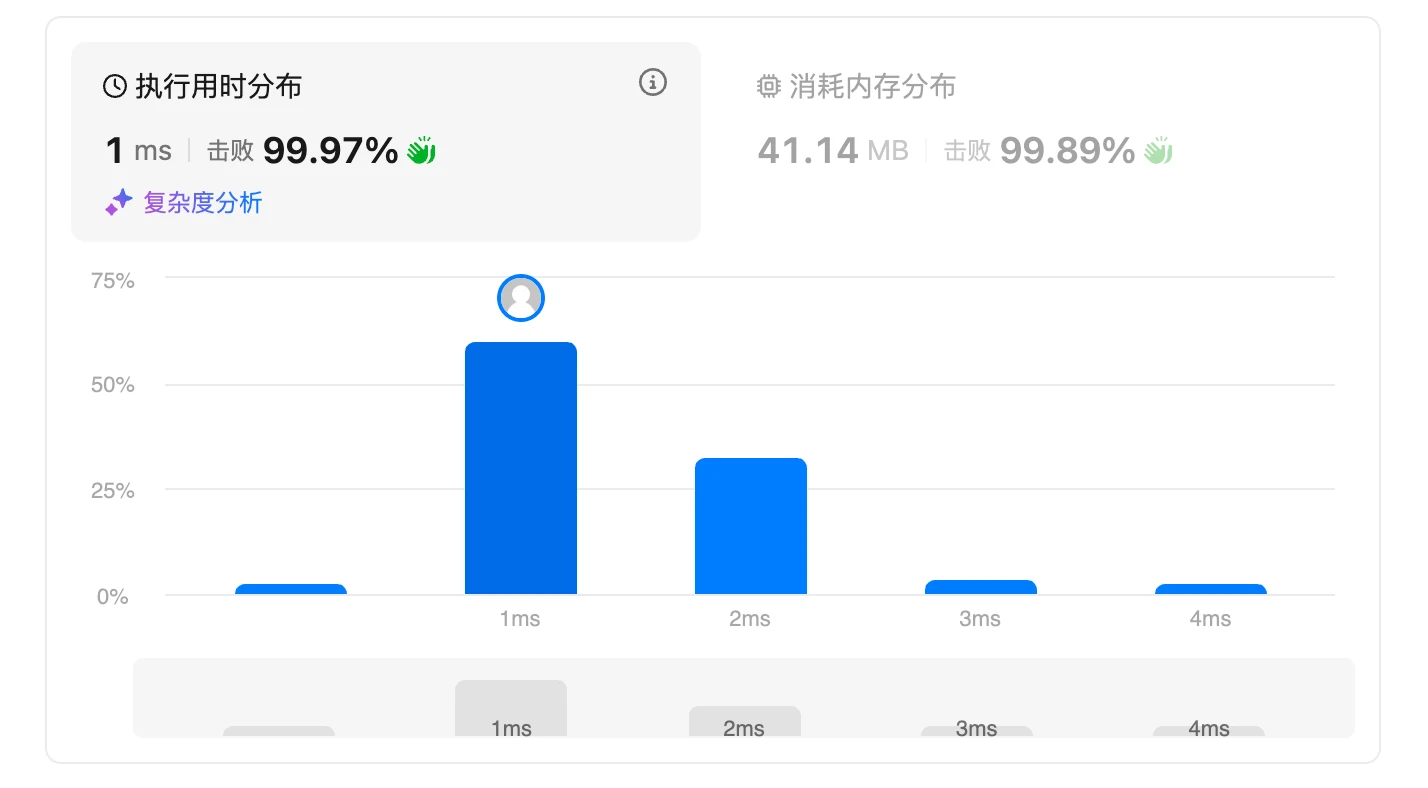This screenshot has width=1428, height=788.
Task: Click the chip icon beside 消耗内存分布
Action: (x=768, y=87)
